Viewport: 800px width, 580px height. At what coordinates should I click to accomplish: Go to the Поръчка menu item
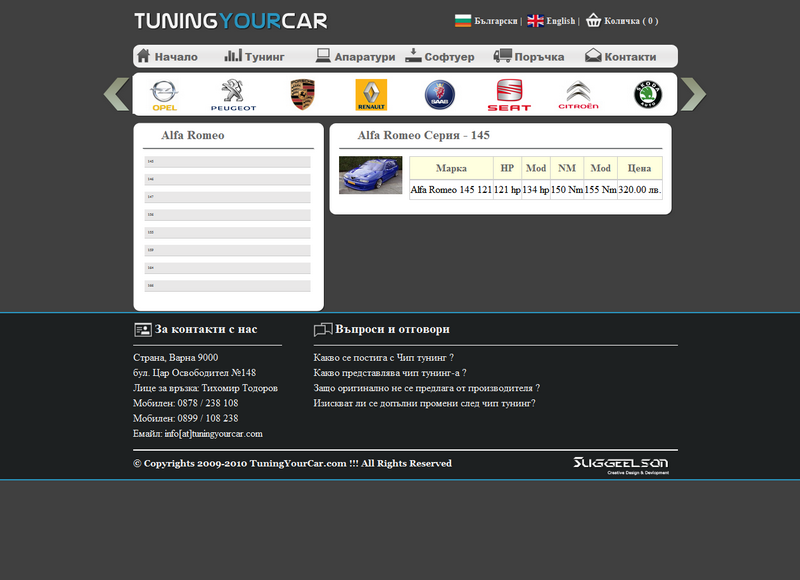coord(539,57)
